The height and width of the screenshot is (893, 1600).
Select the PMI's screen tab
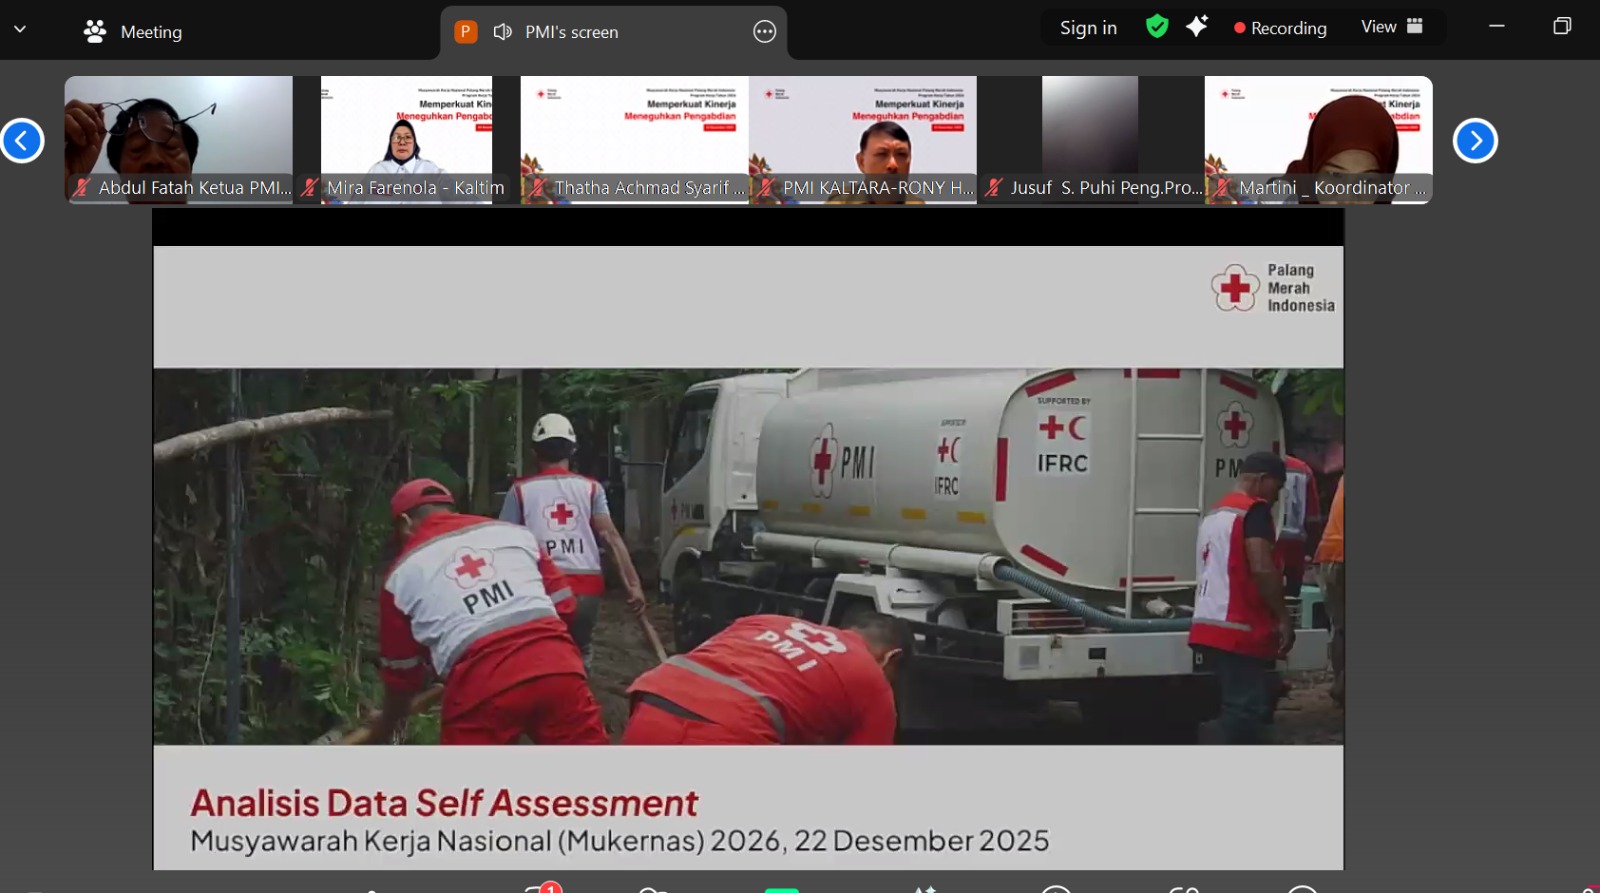pyautogui.click(x=572, y=32)
